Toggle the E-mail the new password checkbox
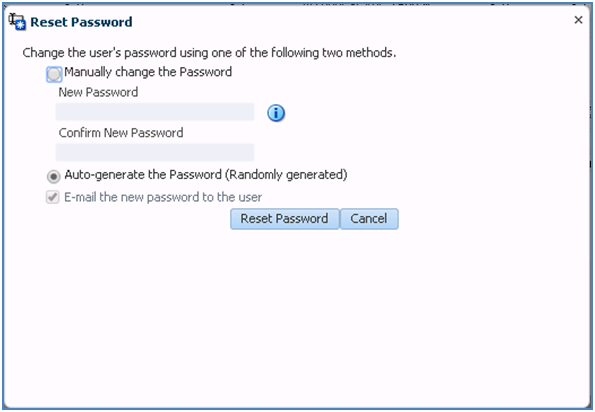595x412 pixels. (x=53, y=197)
